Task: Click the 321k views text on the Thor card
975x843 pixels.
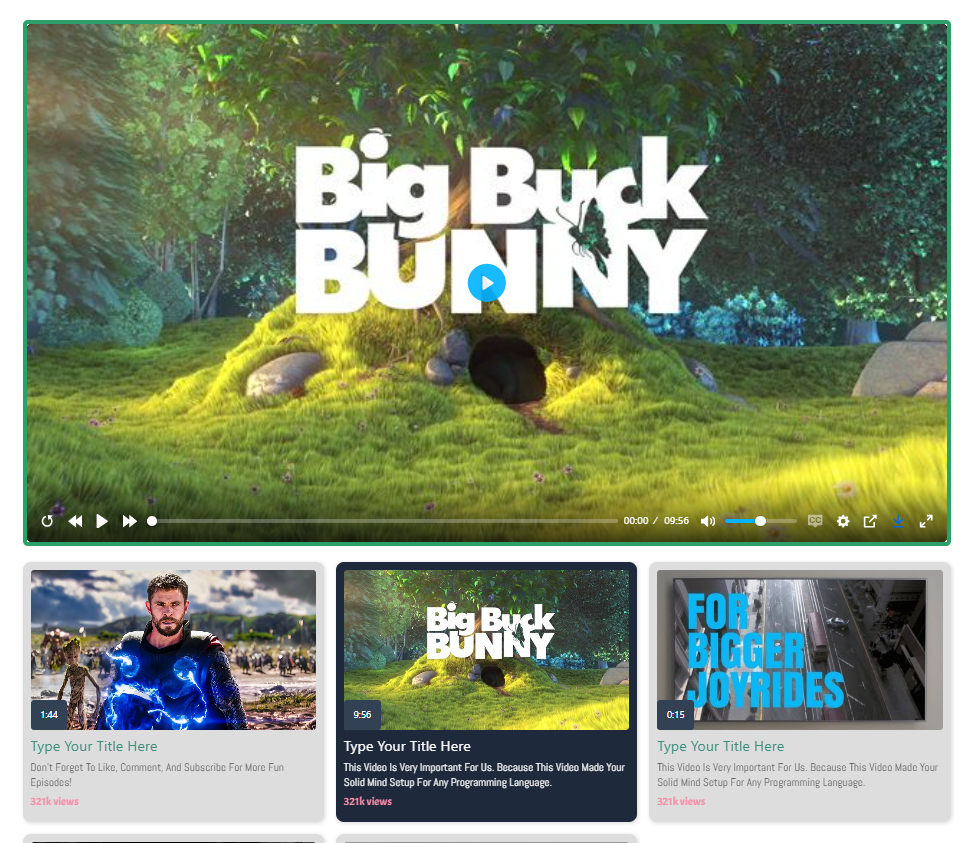Action: 55,801
